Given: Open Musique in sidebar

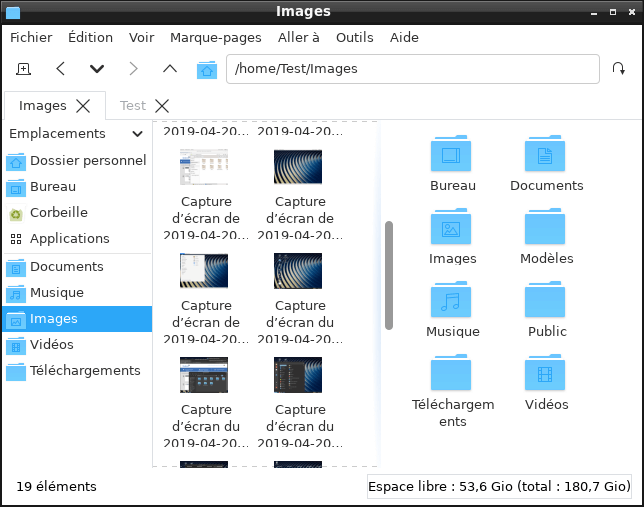Looking at the screenshot, I should pos(77,293).
